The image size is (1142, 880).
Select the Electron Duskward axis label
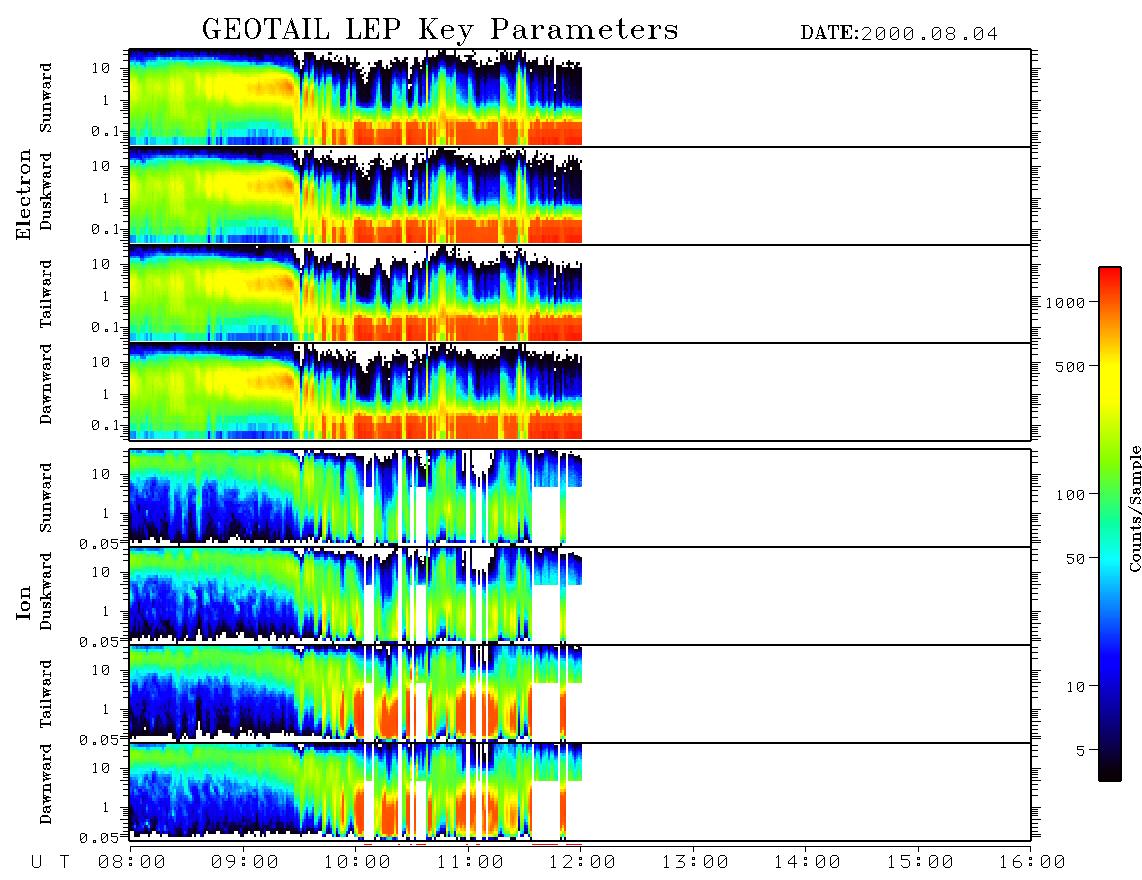pyautogui.click(x=46, y=191)
